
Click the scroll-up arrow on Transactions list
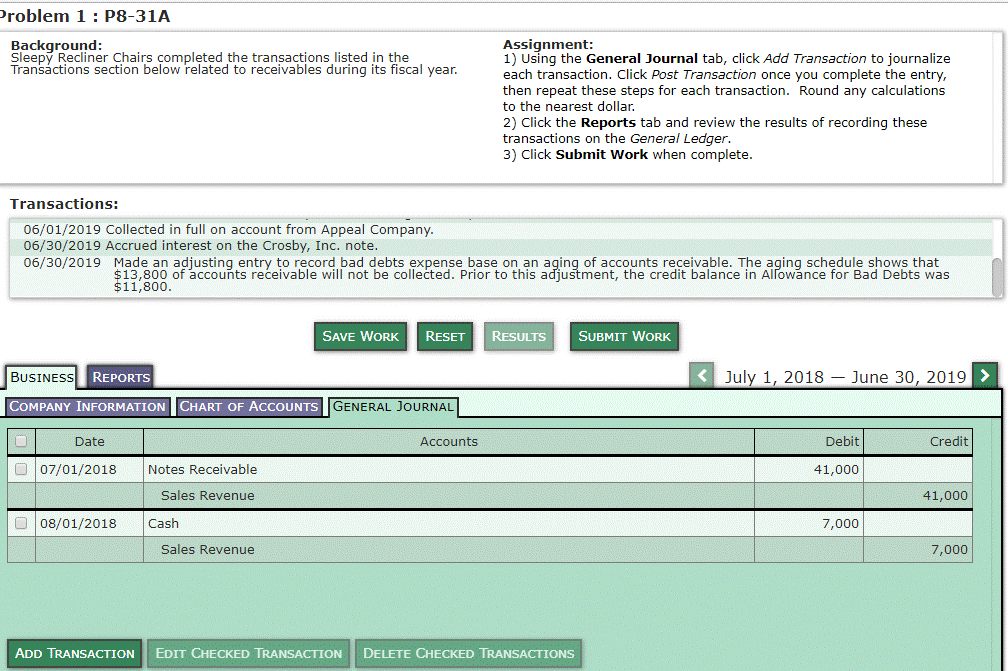[996, 218]
